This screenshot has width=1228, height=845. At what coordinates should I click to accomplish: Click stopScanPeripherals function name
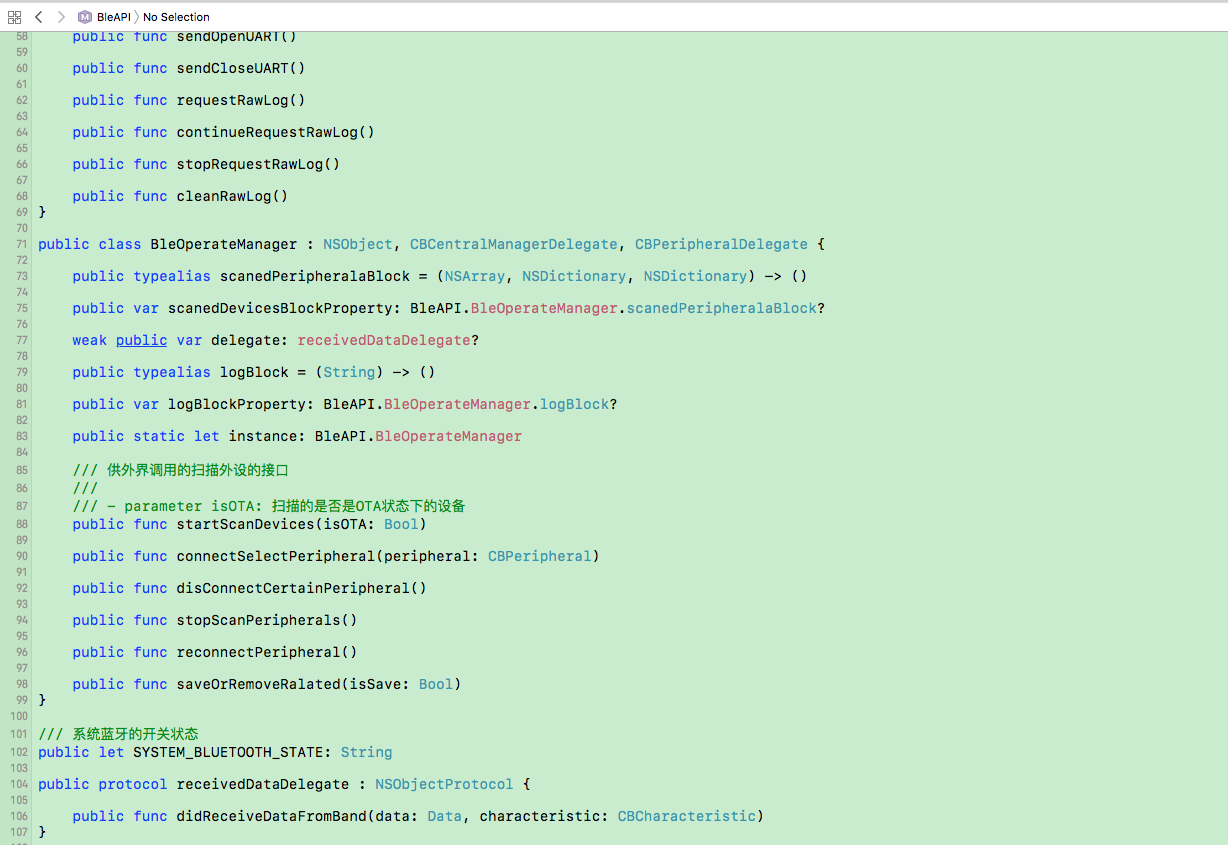coord(259,620)
